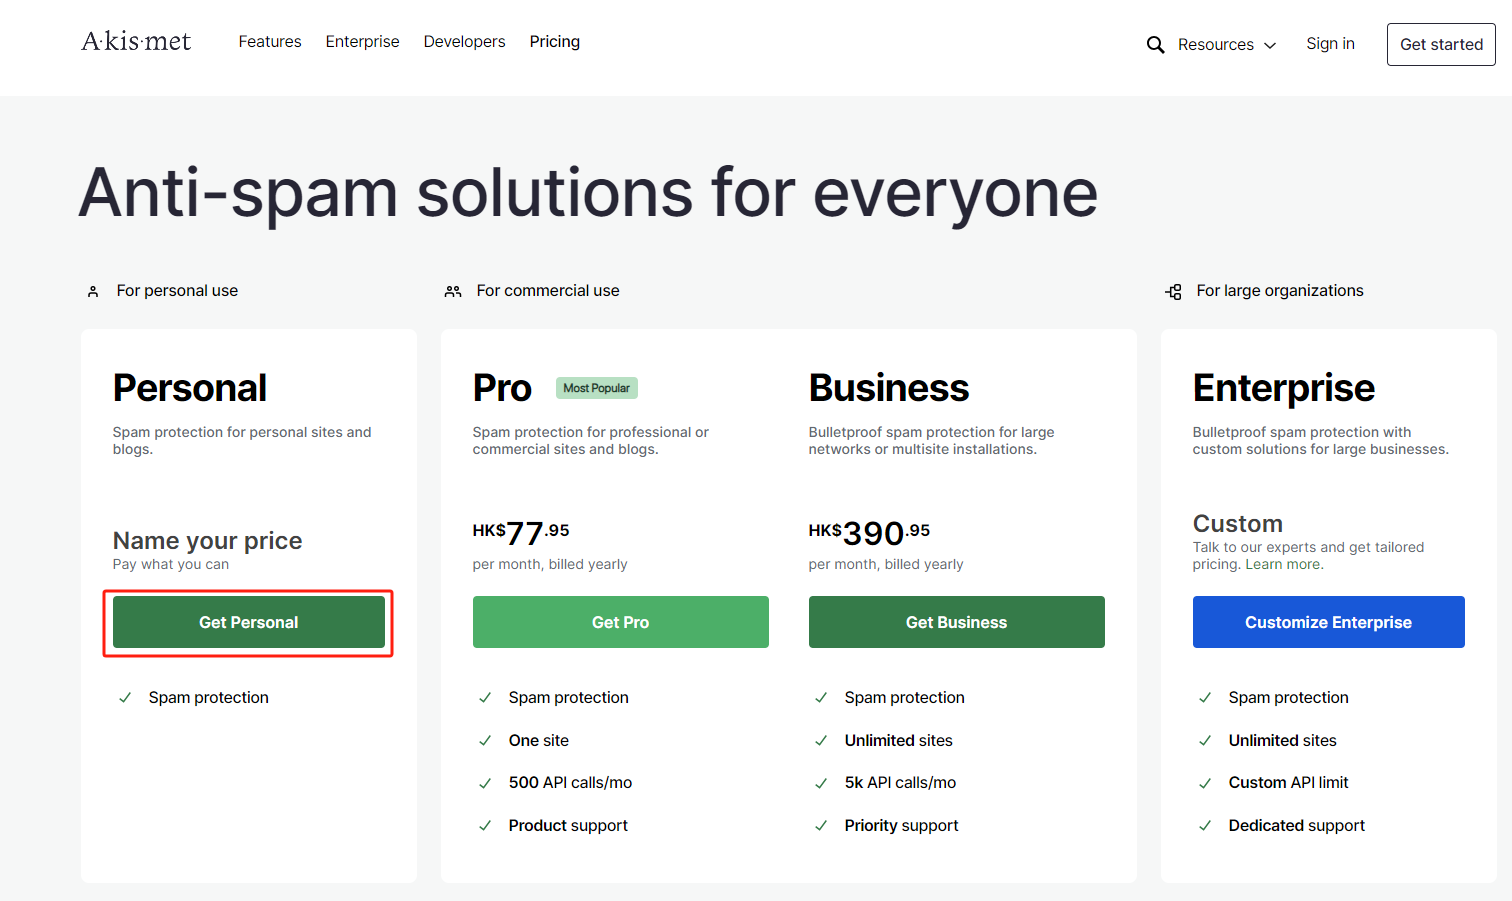This screenshot has width=1512, height=901.
Task: Click 'For personal use' label
Action: [x=177, y=291]
